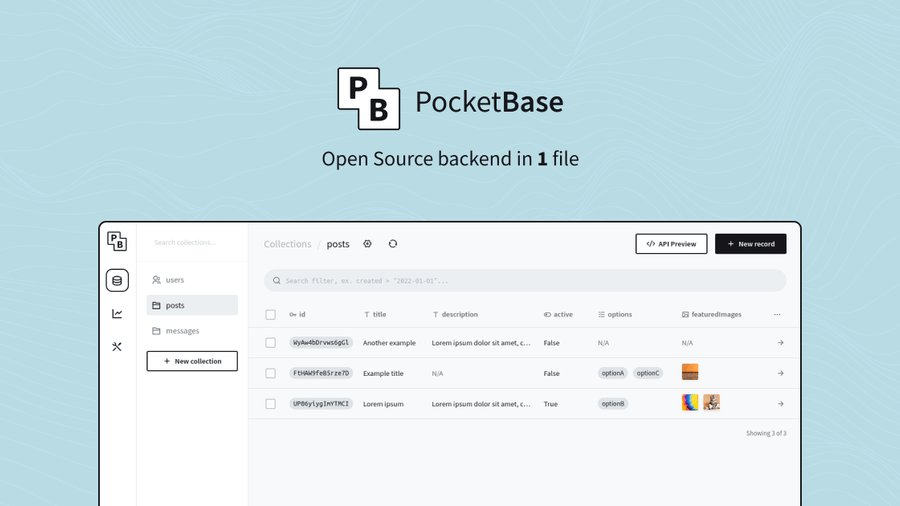Screen dimensions: 900x506
Task: Check the row for Another example
Action: (x=270, y=343)
